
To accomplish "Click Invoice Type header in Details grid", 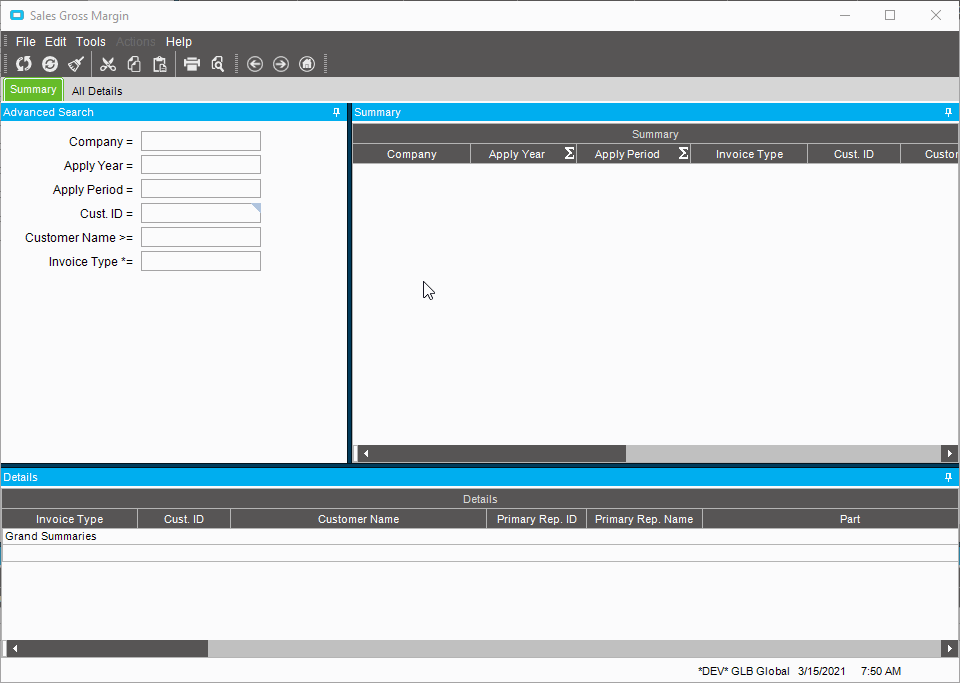I will click(70, 519).
